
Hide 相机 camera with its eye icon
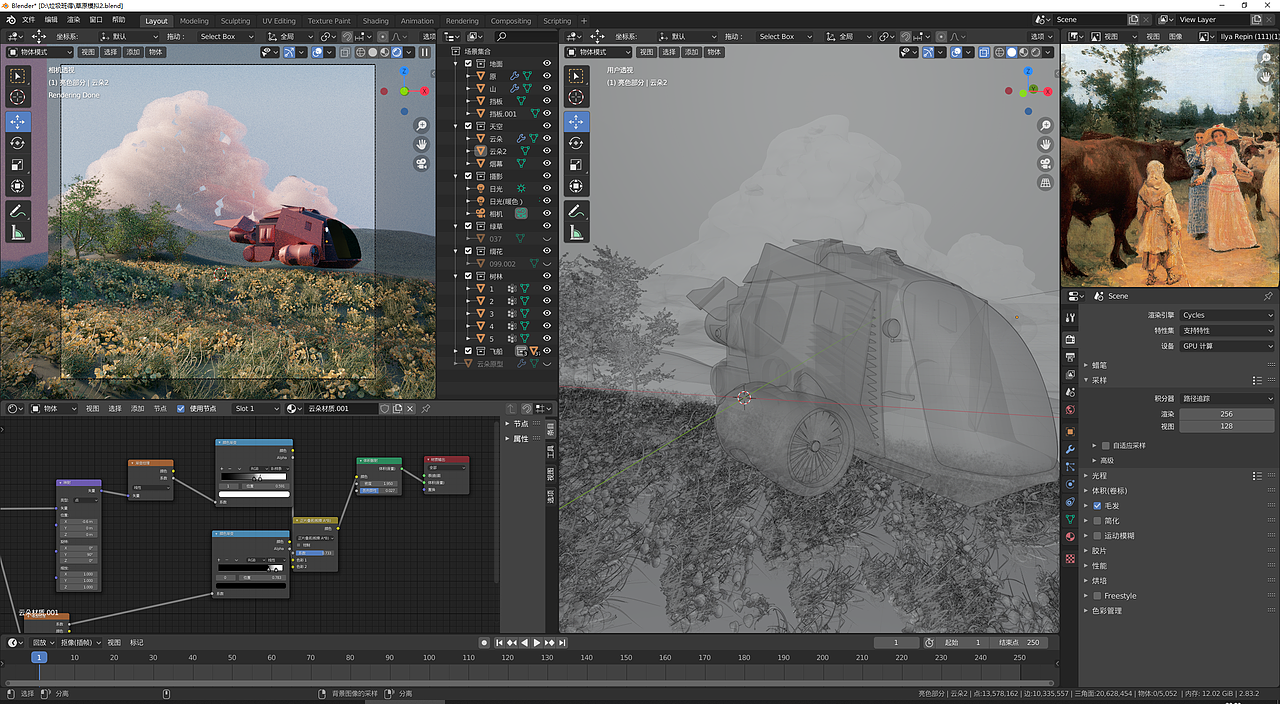(x=547, y=214)
